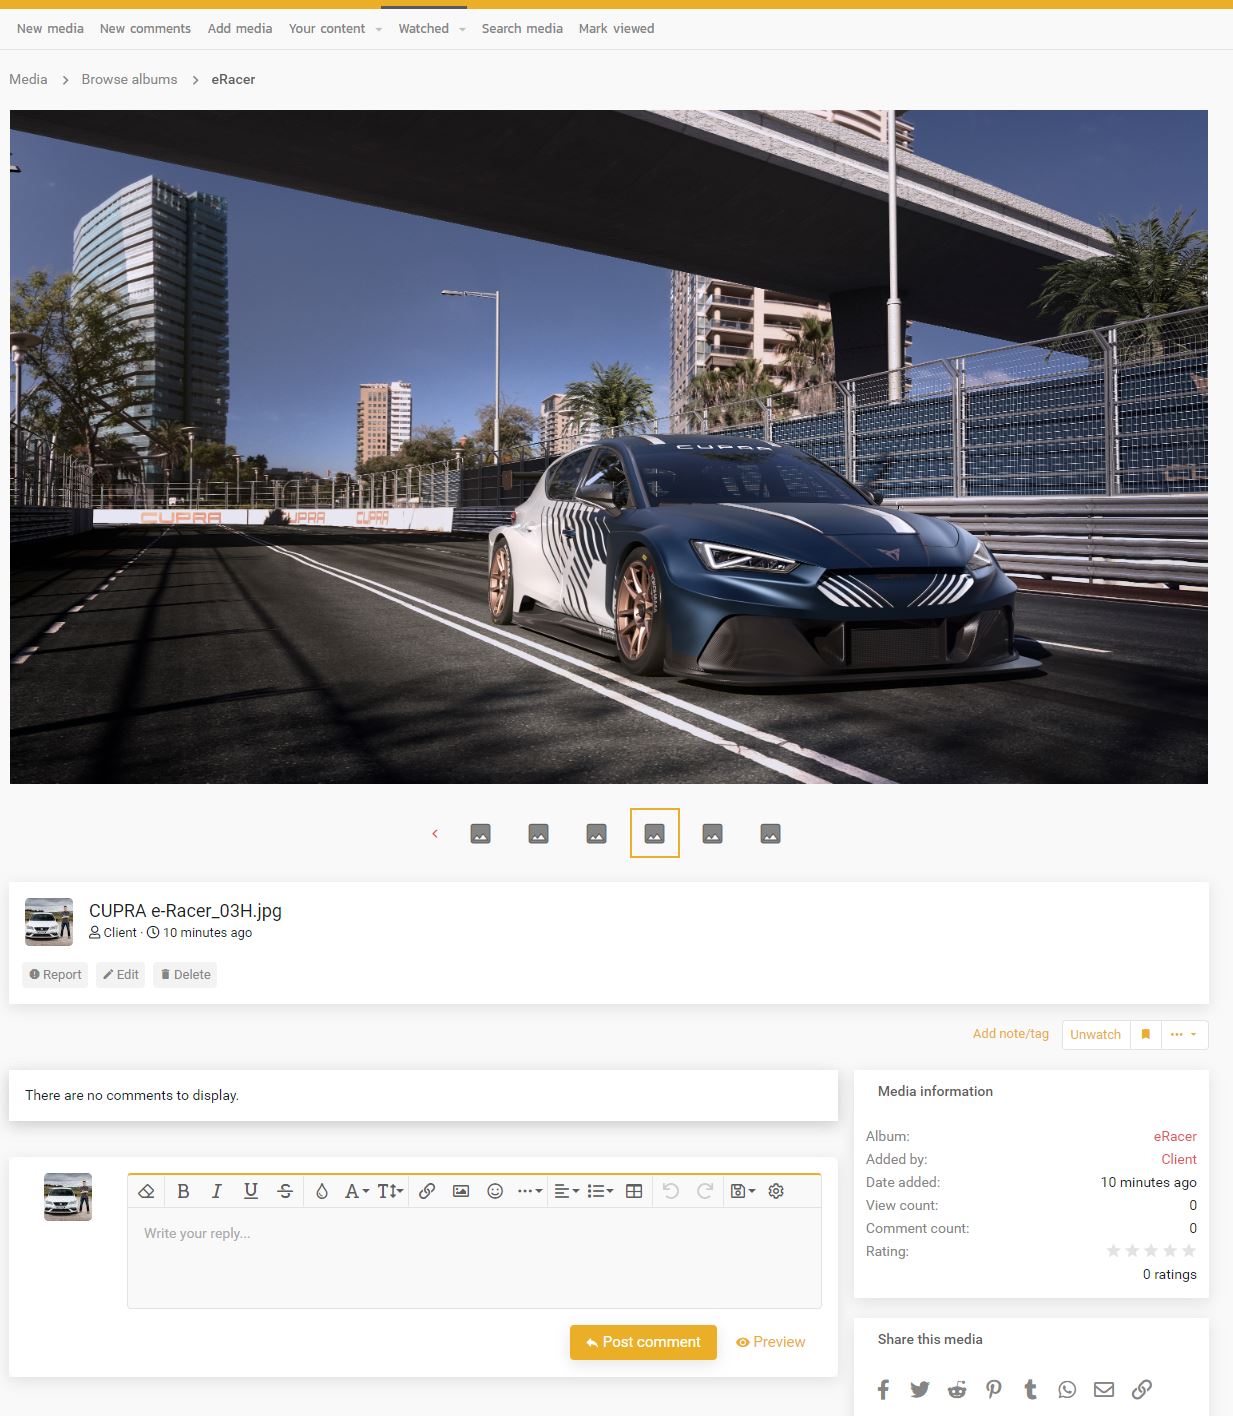Click the Insert link icon
Image resolution: width=1233 pixels, height=1416 pixels.
427,1191
